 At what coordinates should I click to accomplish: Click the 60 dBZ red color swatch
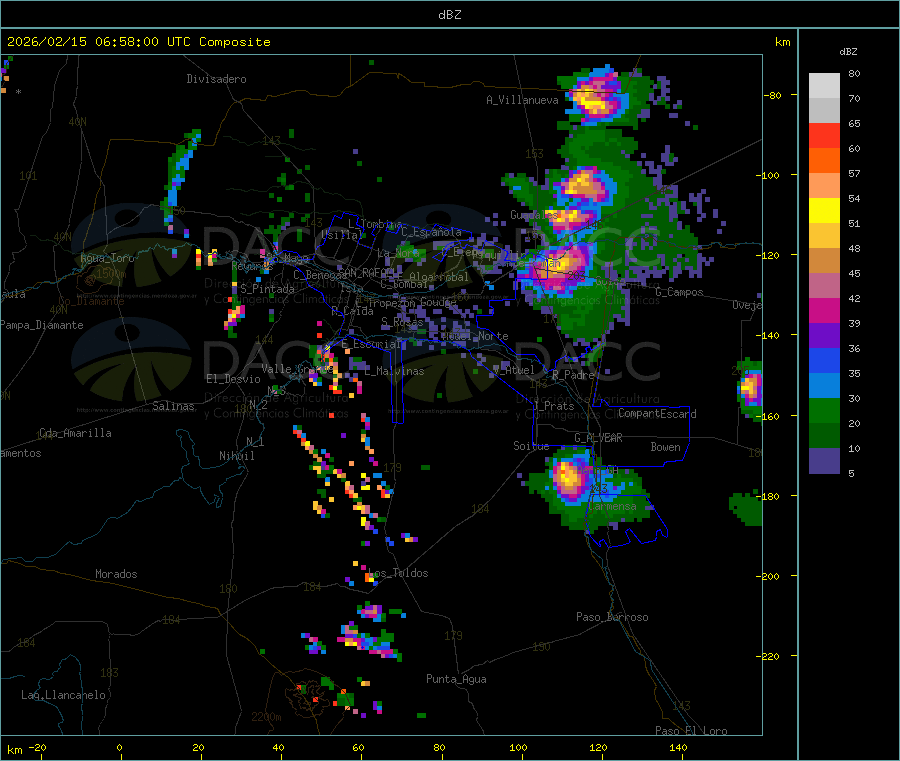point(824,135)
